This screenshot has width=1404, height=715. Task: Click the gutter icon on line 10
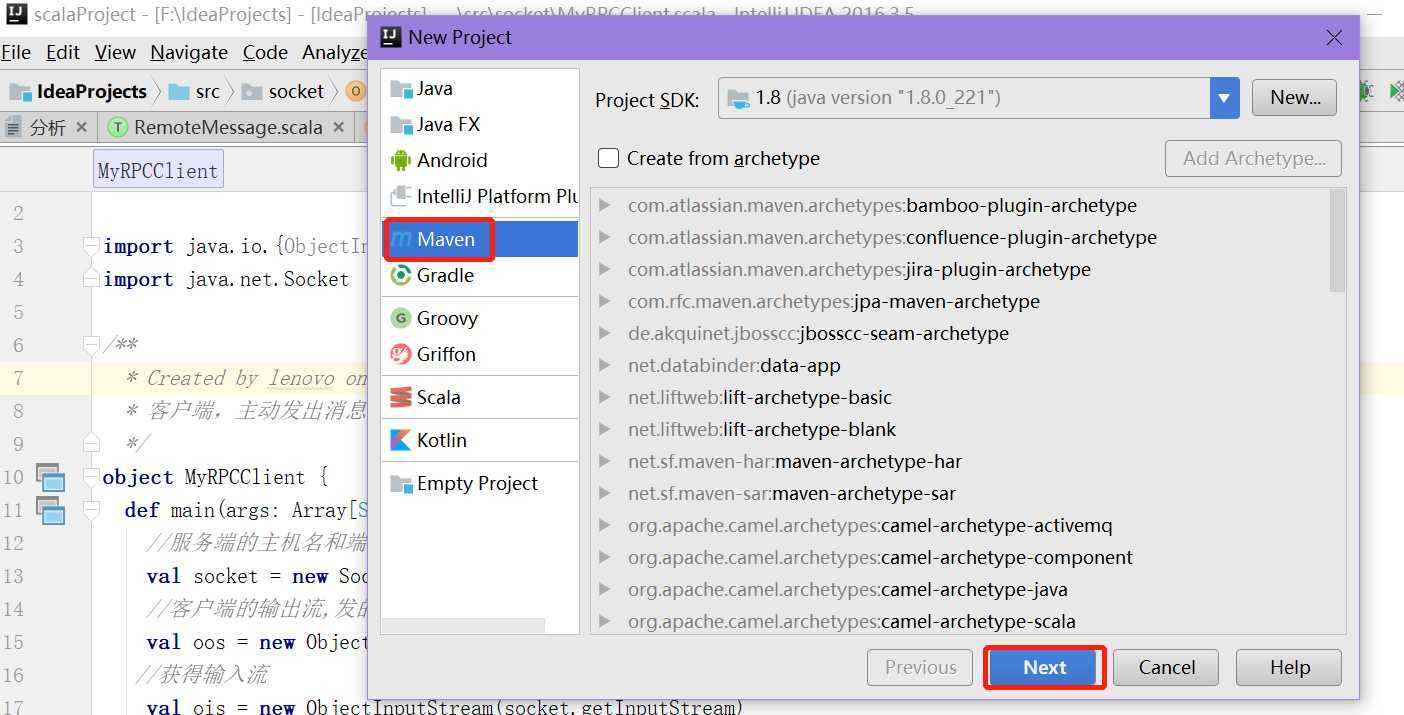[50, 477]
